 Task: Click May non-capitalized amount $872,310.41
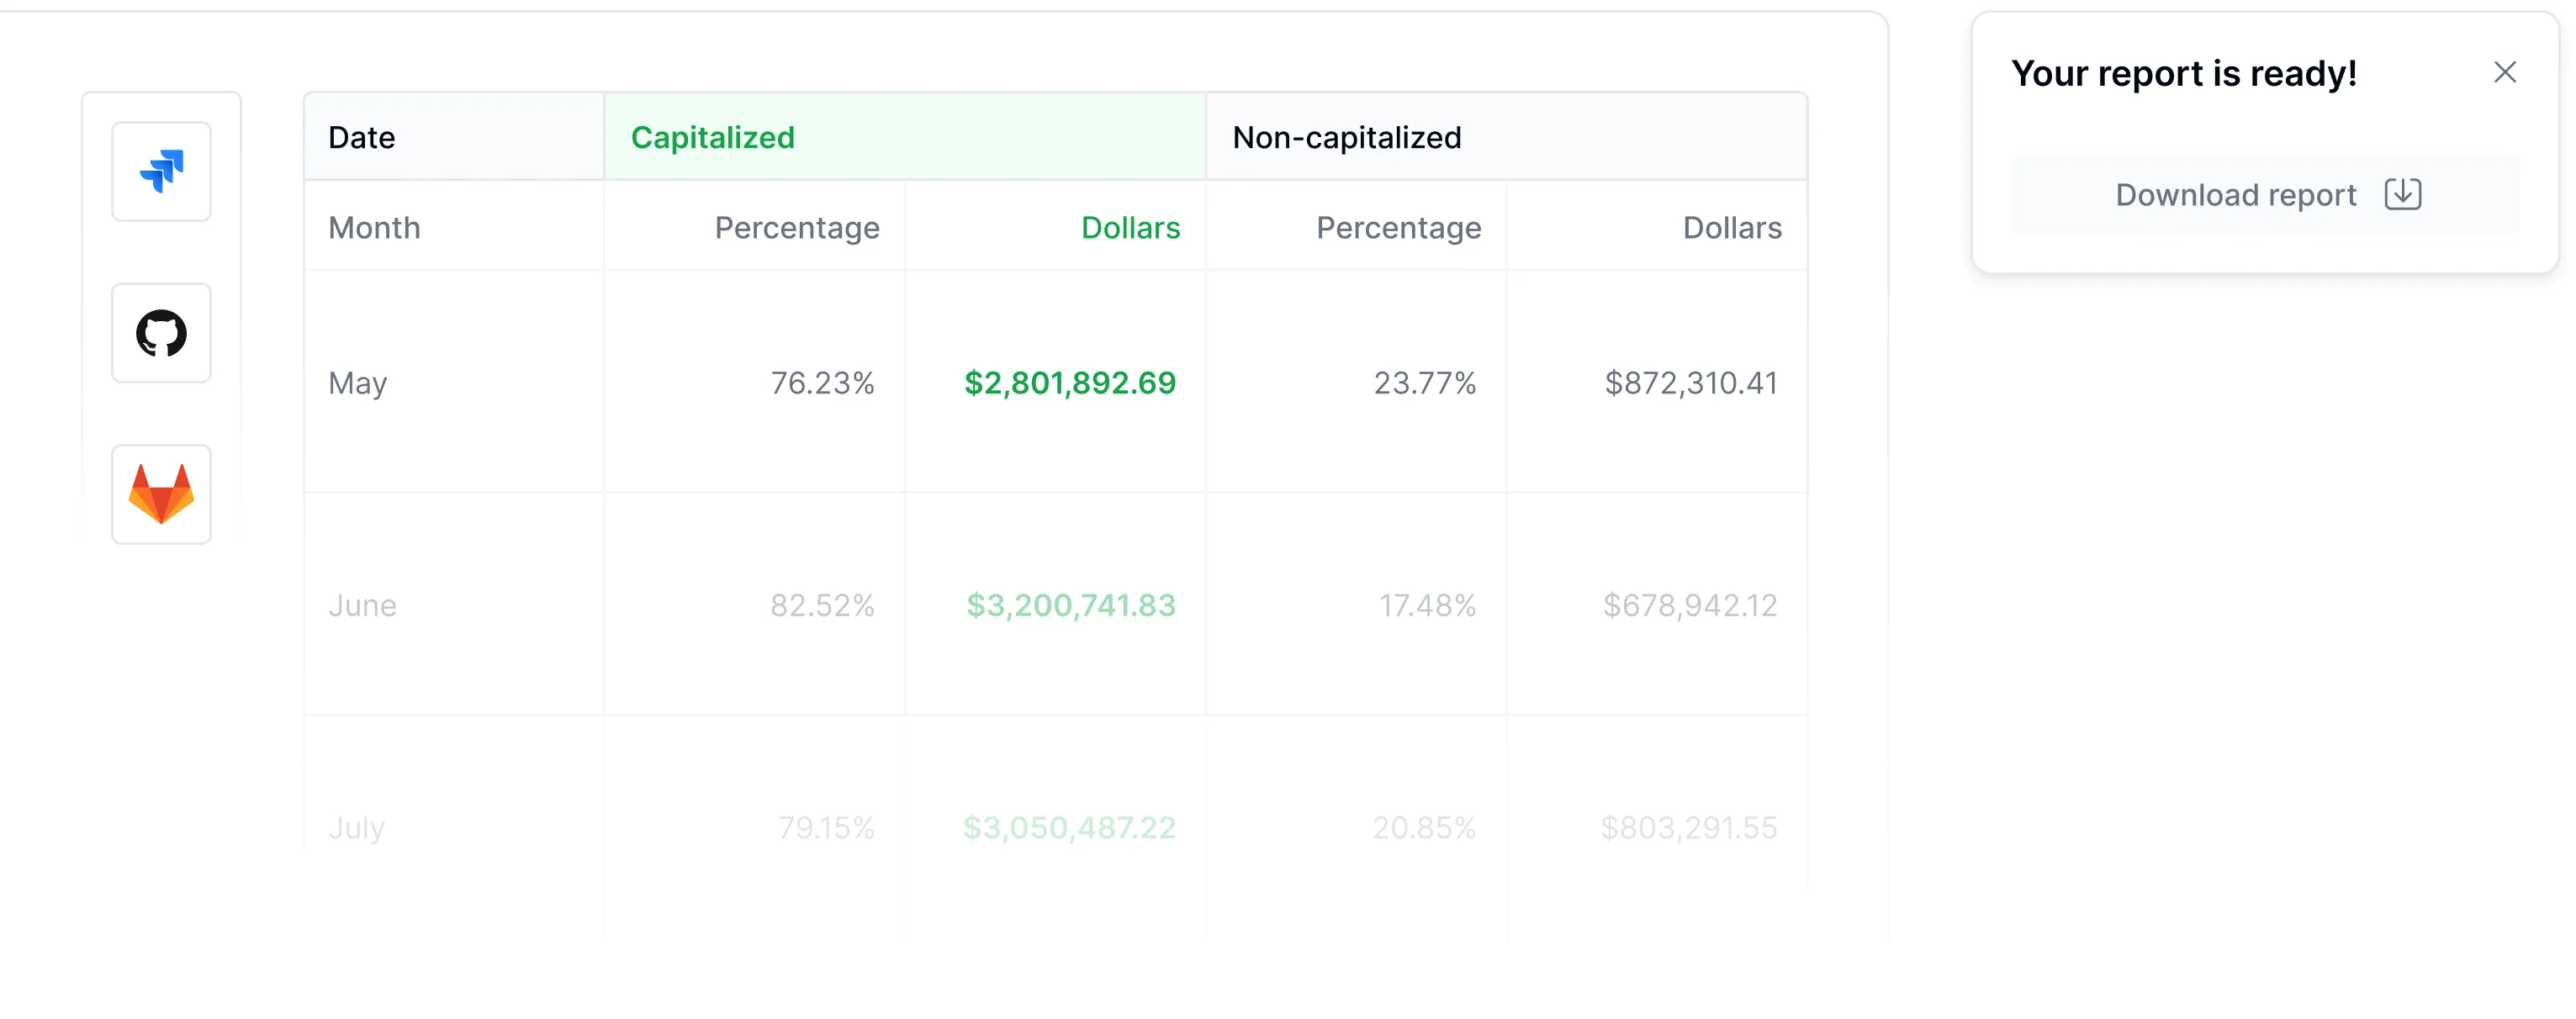point(1690,383)
